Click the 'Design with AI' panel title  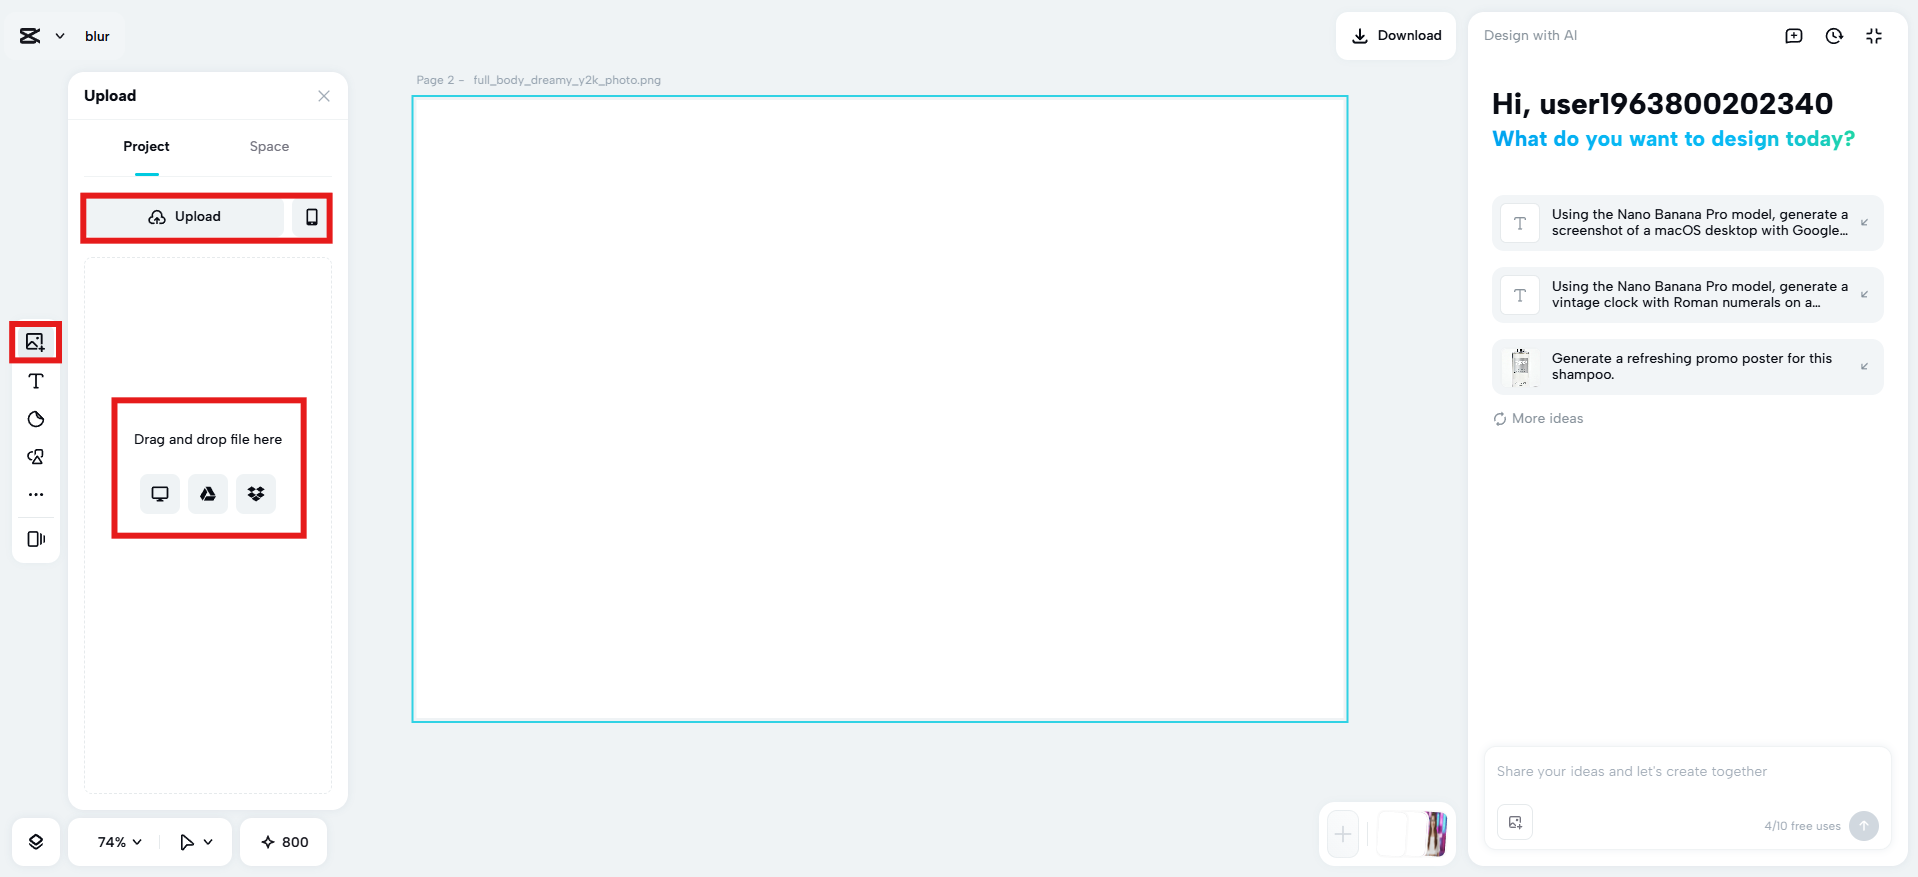1530,36
